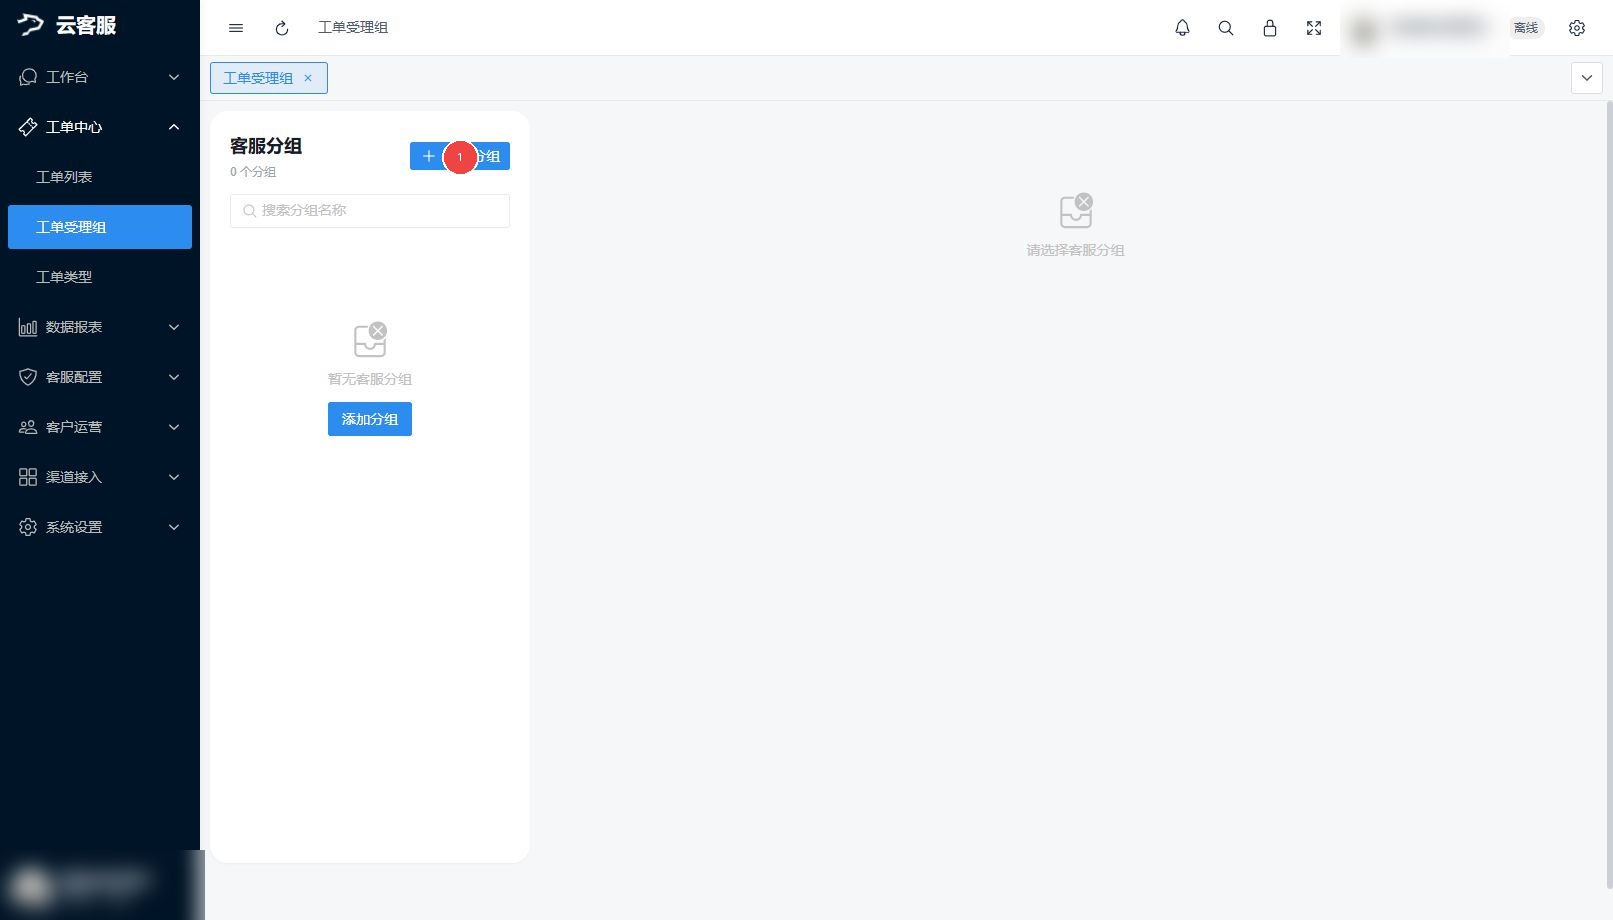The image size is (1613, 920).
Task: Click the plus add group button at top
Action: [460, 156]
